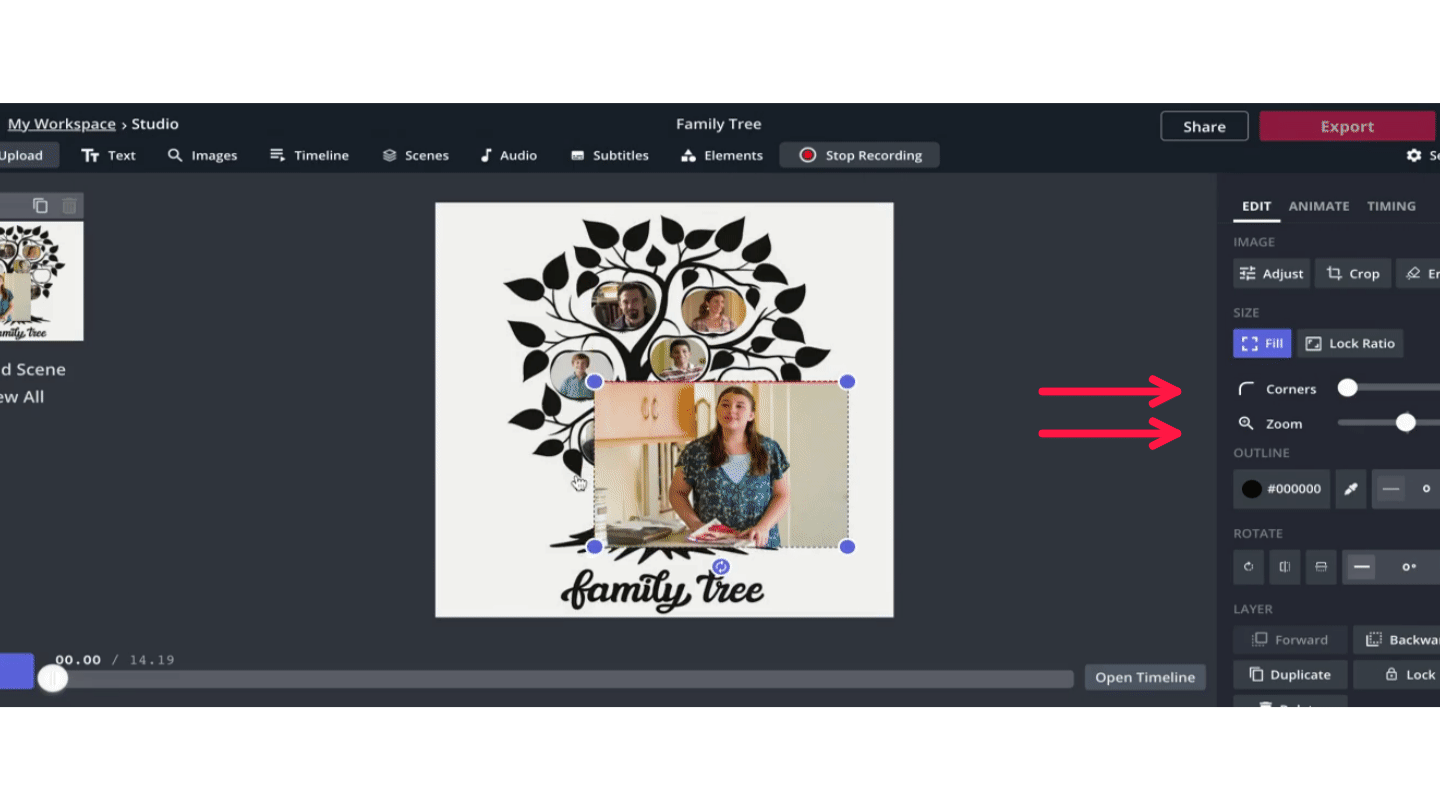Click the Family Tree project title
The image size is (1440, 810).
point(718,124)
